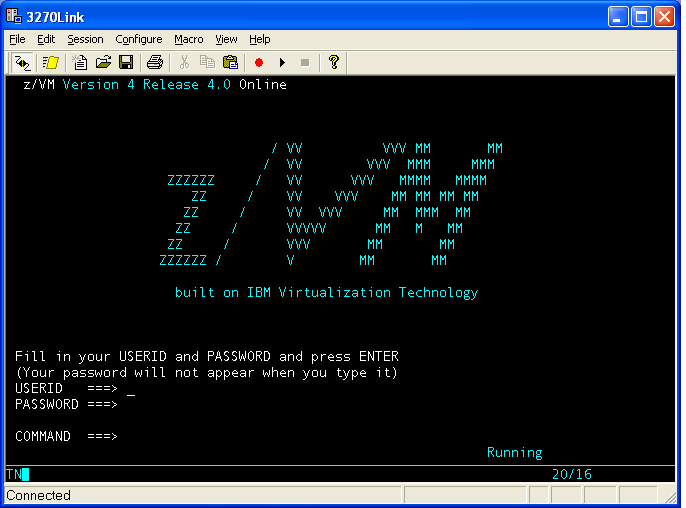The height and width of the screenshot is (508, 686).
Task: Click the 3270Link title bar icon
Action: click(14, 16)
